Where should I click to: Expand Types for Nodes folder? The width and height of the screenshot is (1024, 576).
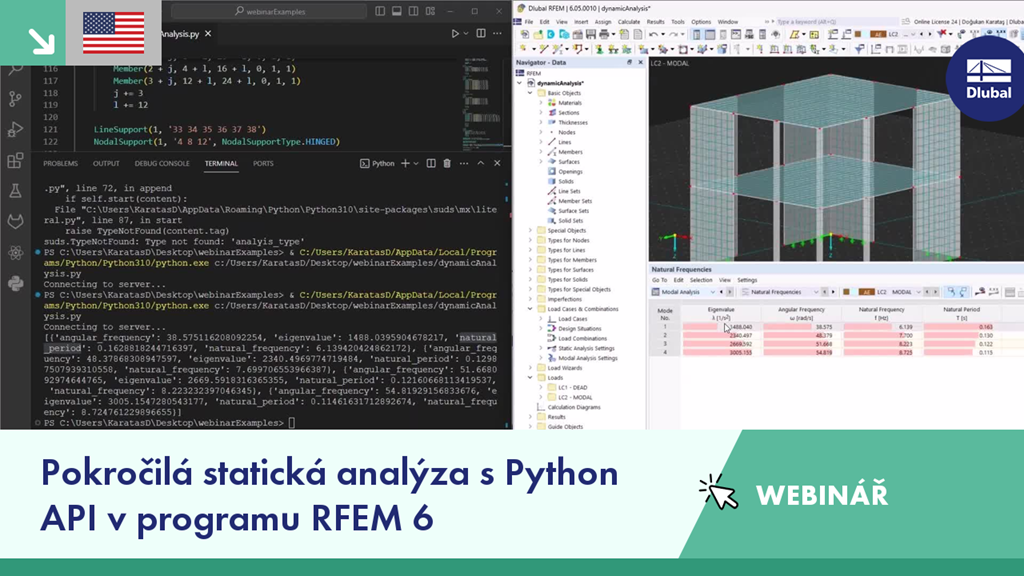pyautogui.click(x=530, y=240)
